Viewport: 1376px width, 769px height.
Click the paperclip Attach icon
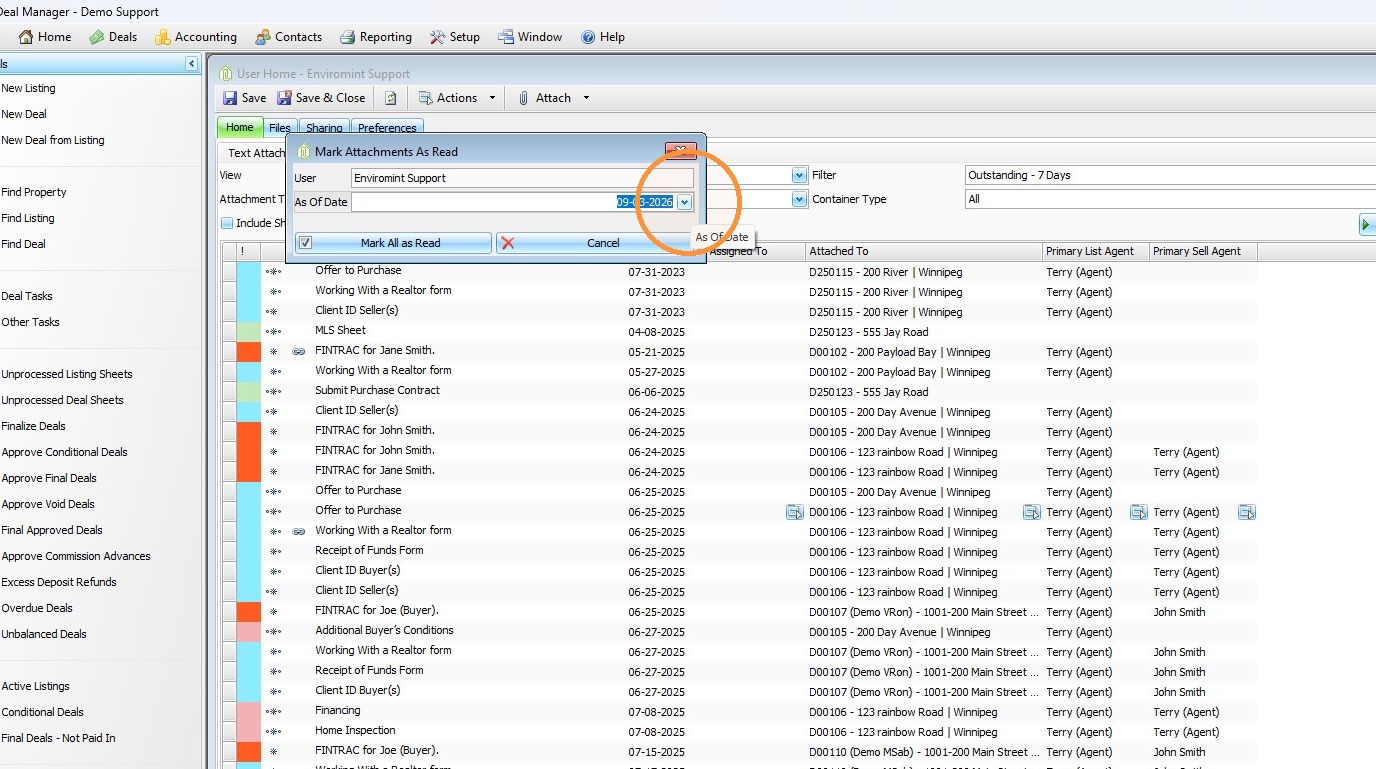(x=523, y=98)
